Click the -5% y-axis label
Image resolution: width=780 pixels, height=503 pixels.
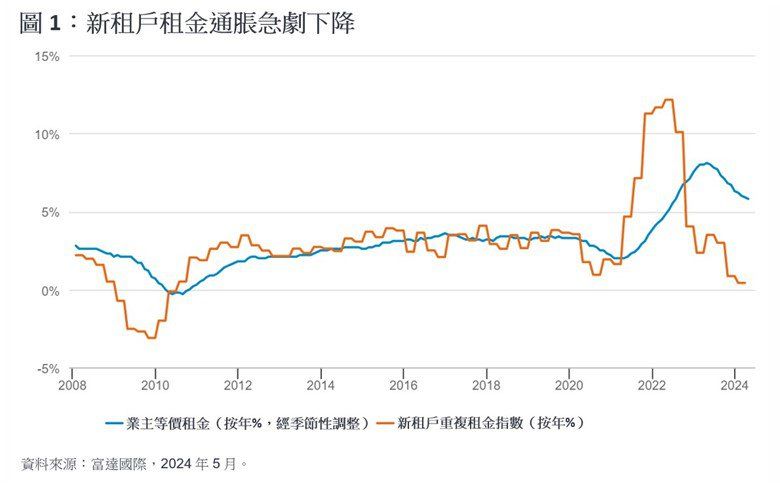pyautogui.click(x=48, y=369)
